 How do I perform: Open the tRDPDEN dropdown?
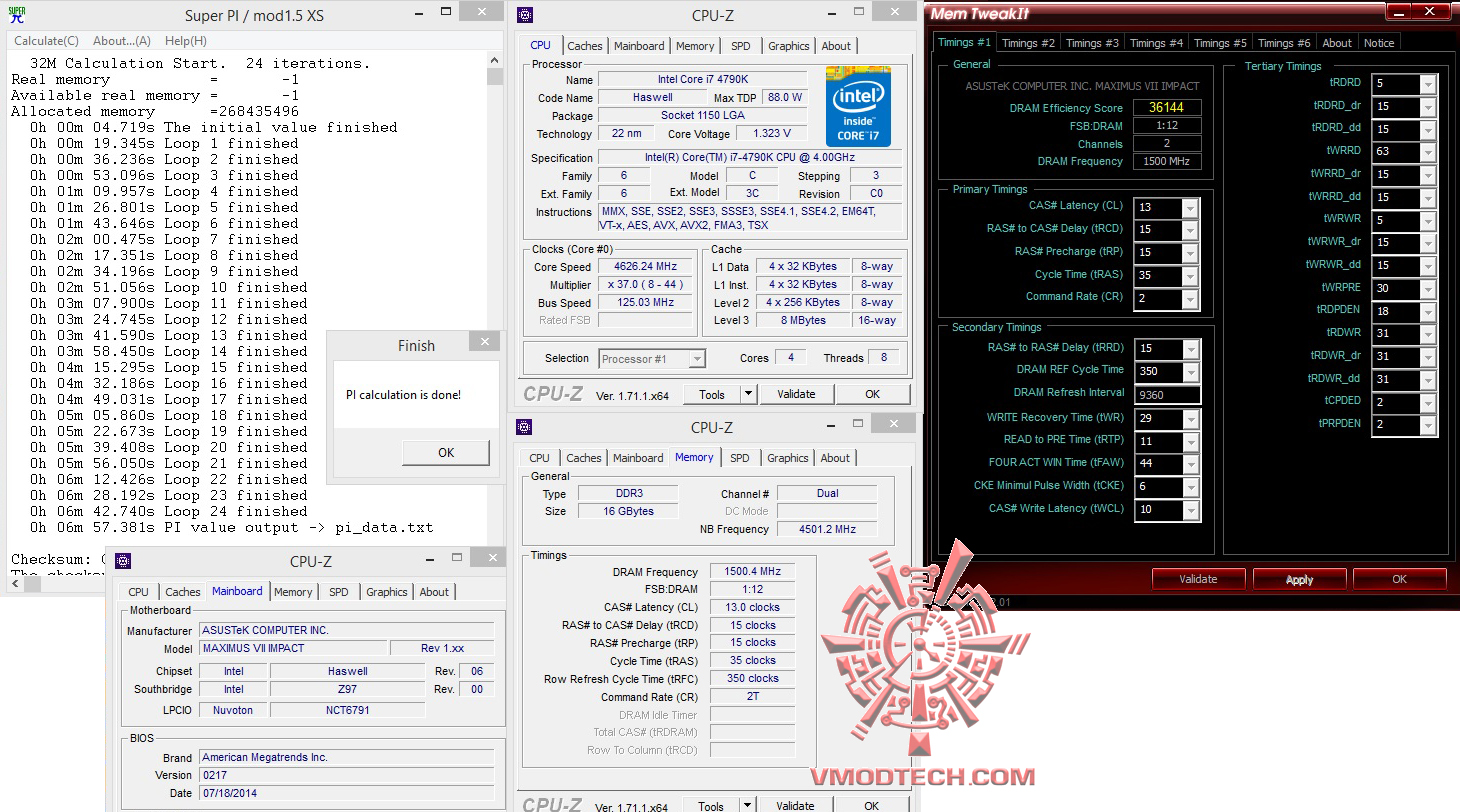(1428, 311)
